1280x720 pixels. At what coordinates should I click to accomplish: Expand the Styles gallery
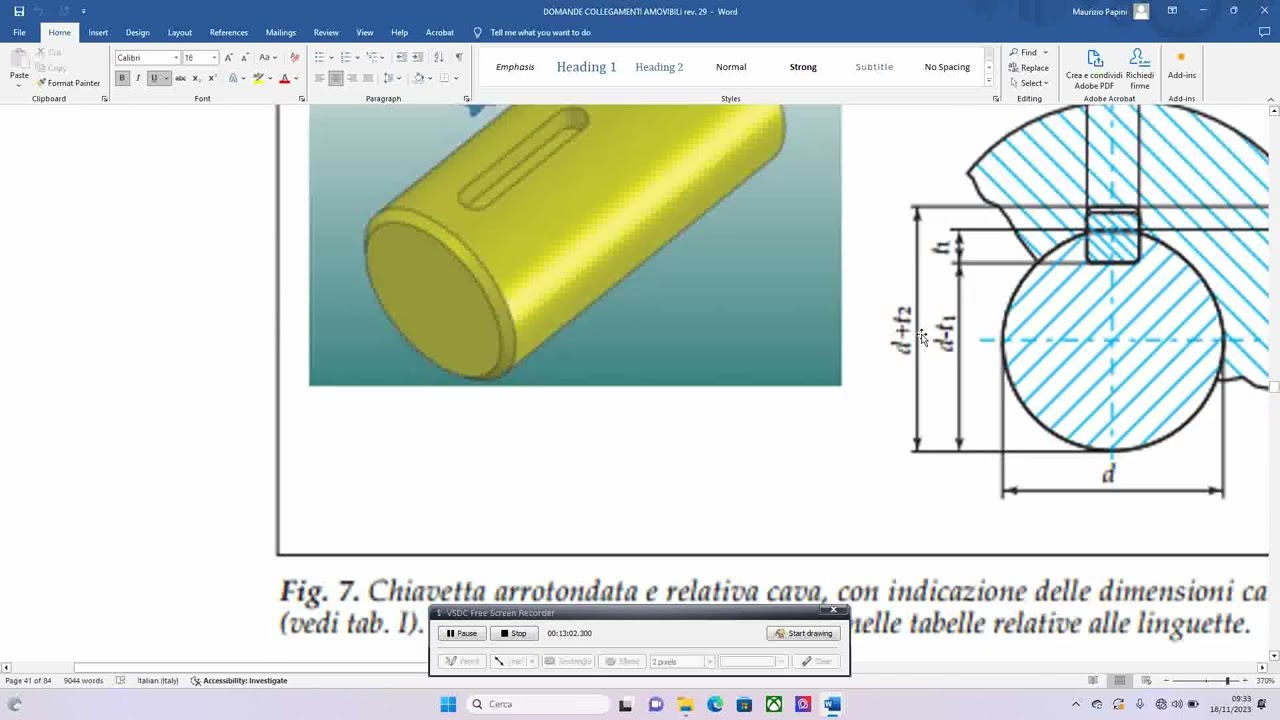pyautogui.click(x=989, y=82)
